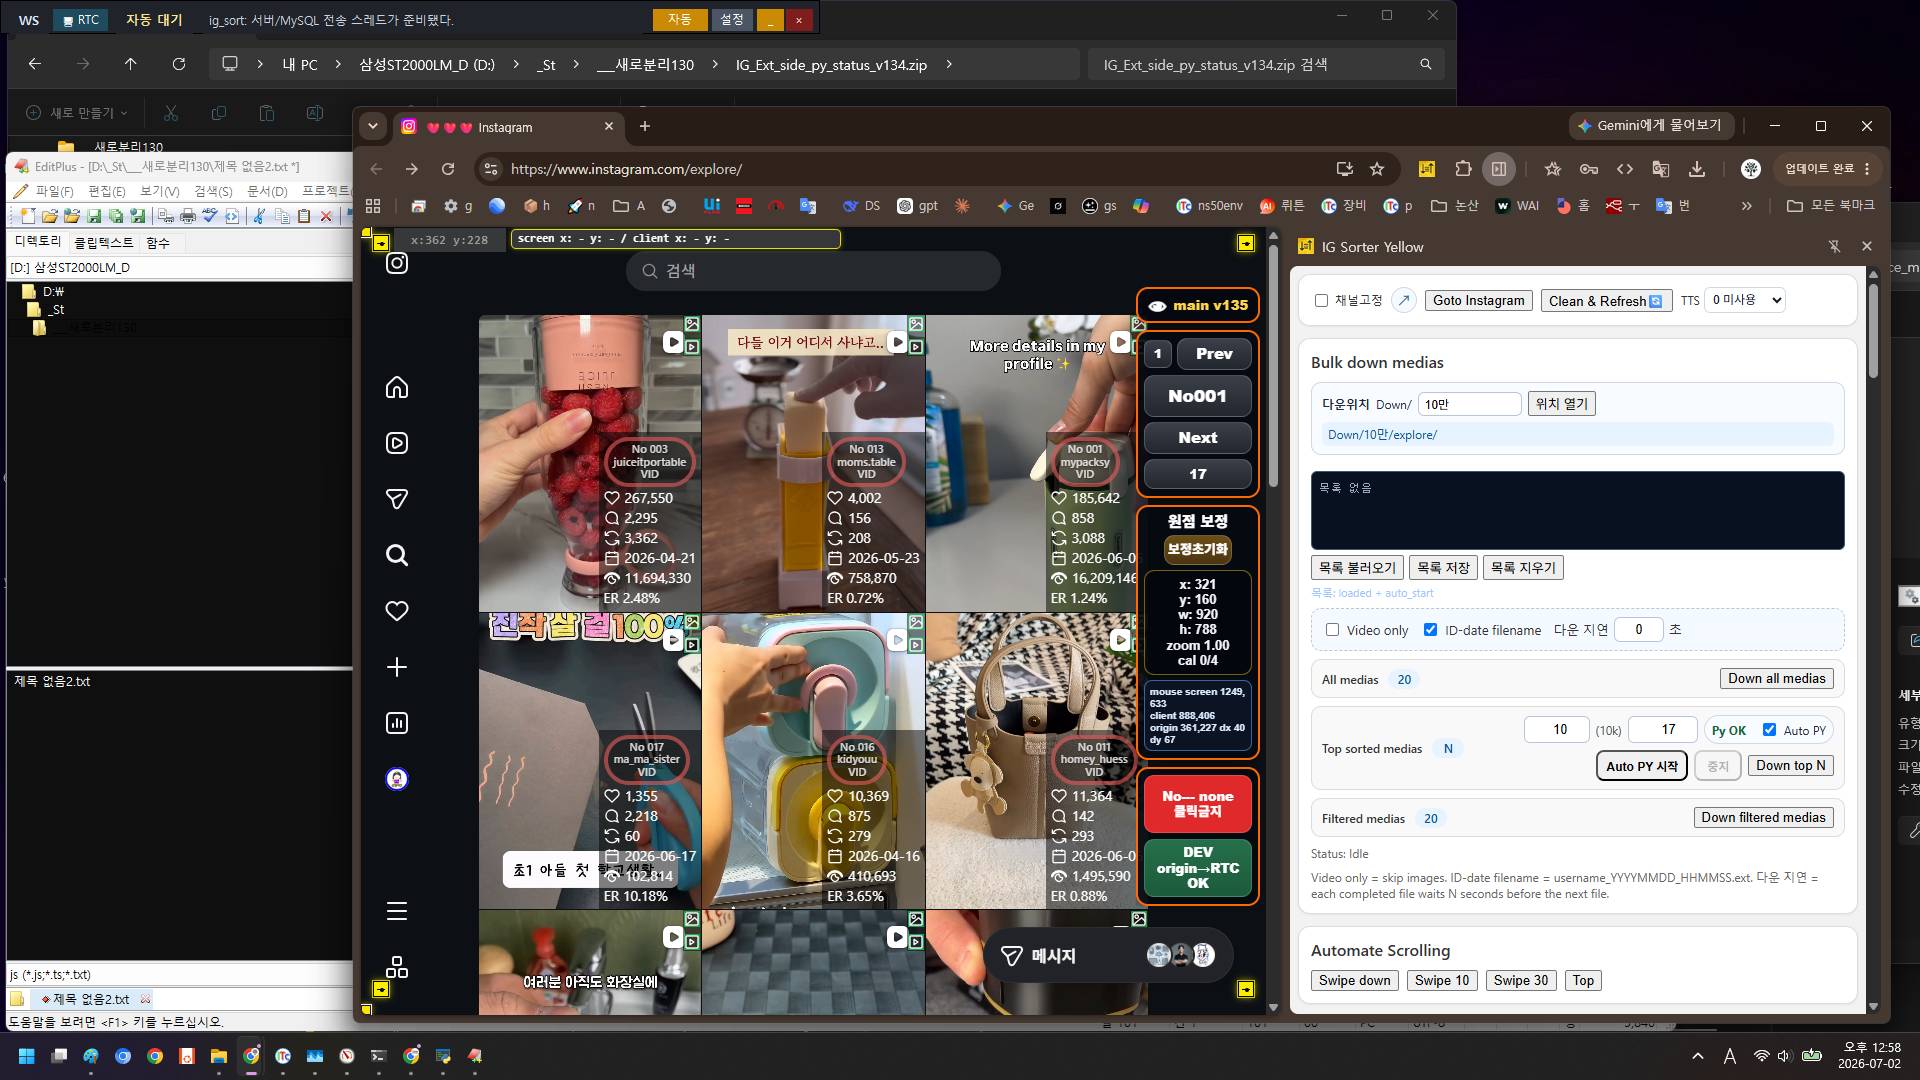Open the 파일(F) menu in EditPlus
This screenshot has width=1920, height=1080.
[54, 191]
